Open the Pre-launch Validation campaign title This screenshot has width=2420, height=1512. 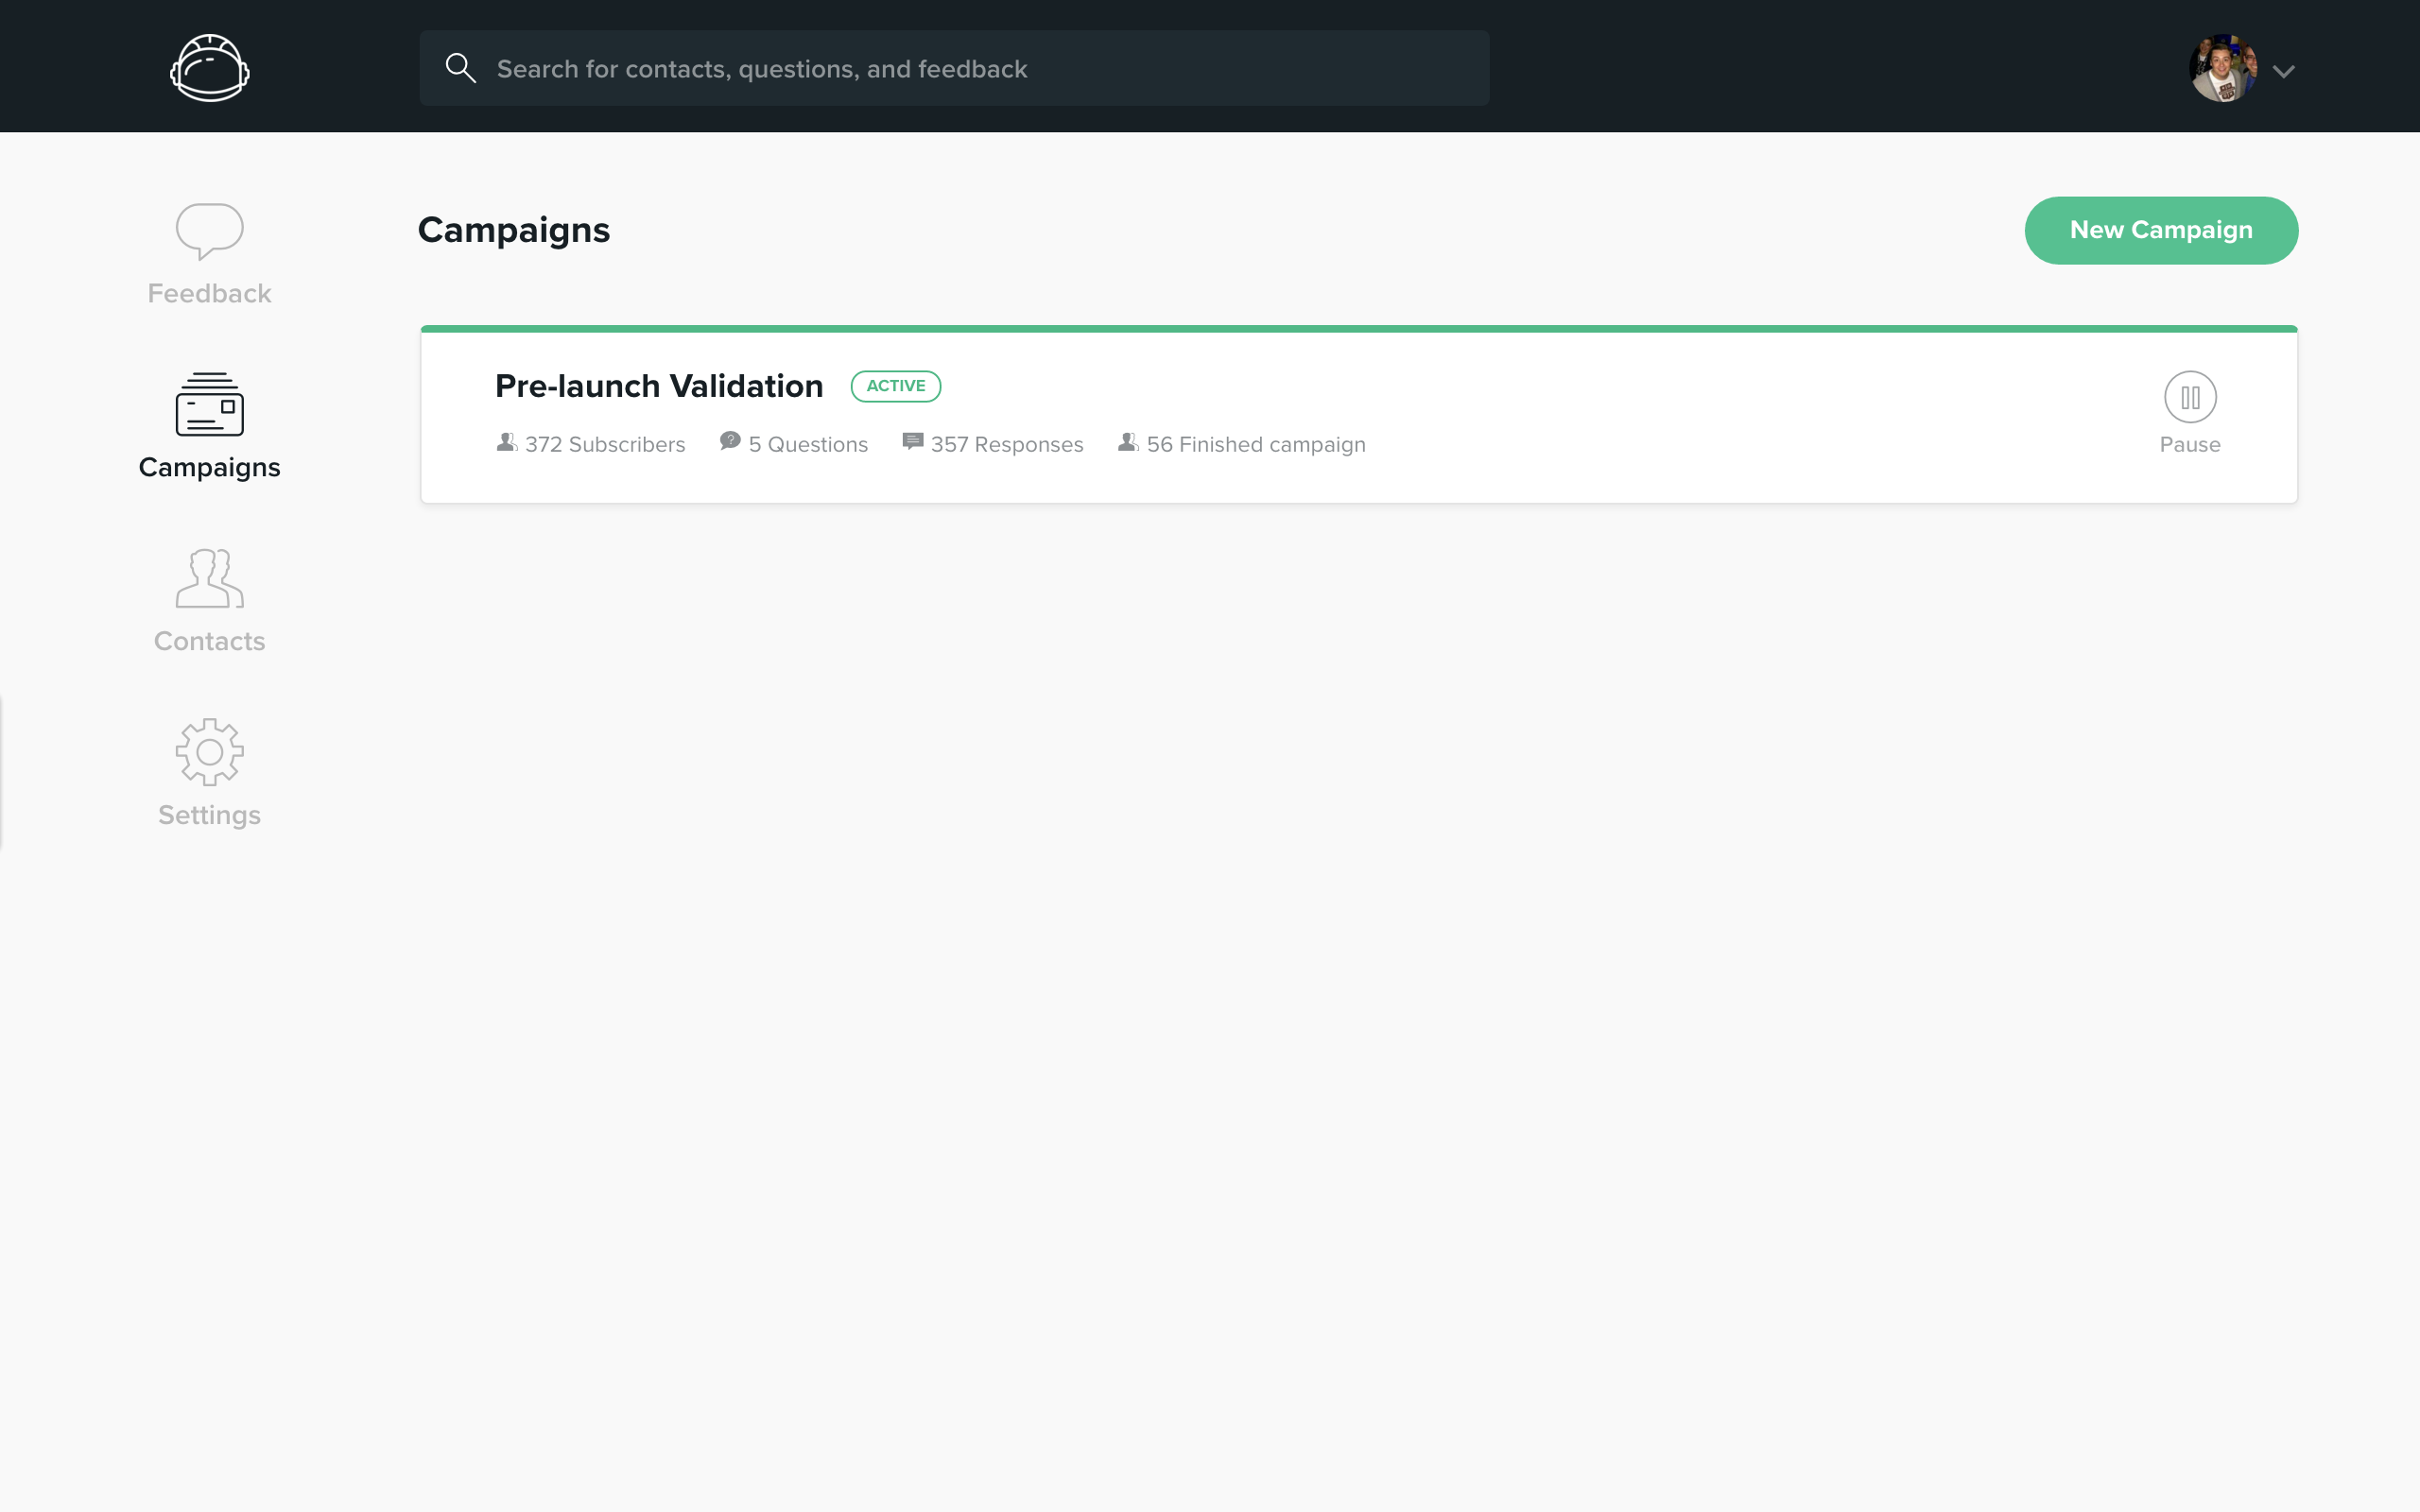[x=659, y=386]
